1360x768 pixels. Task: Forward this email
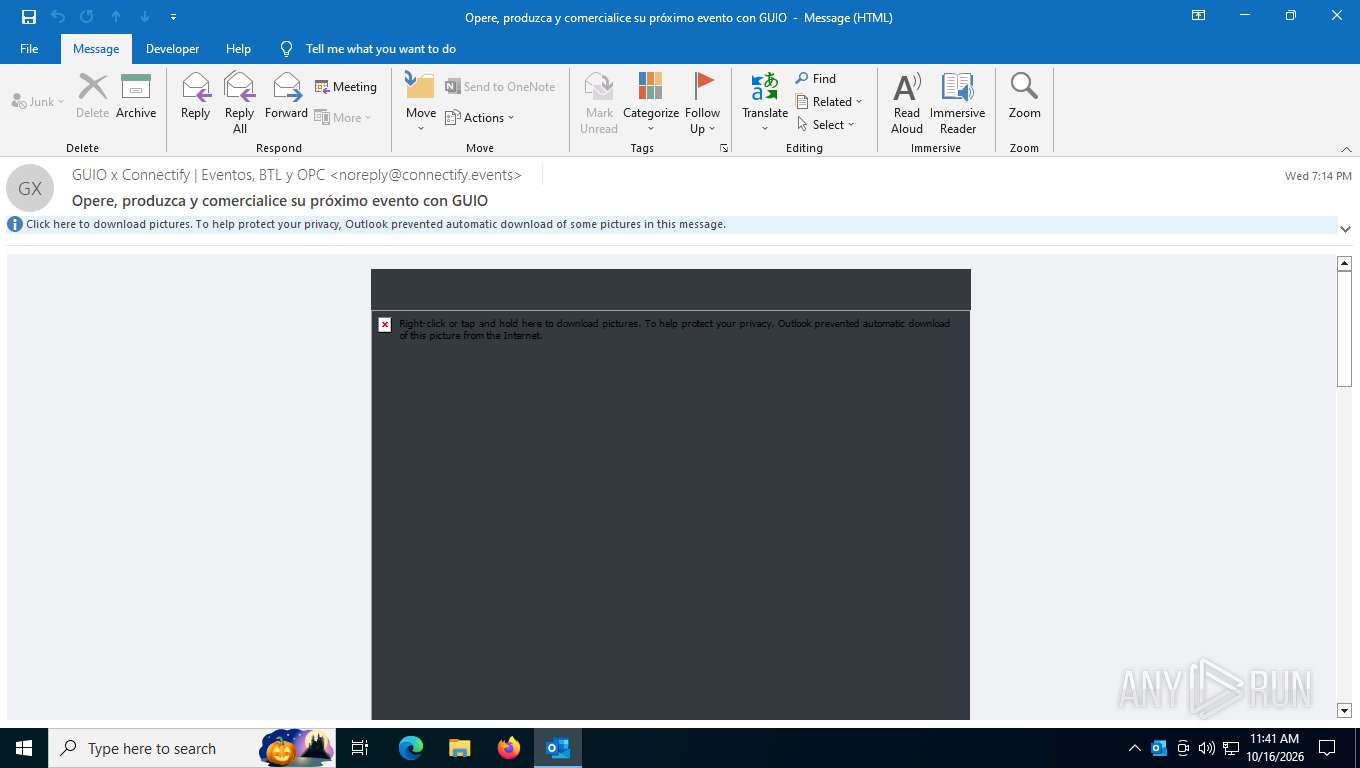pos(287,96)
